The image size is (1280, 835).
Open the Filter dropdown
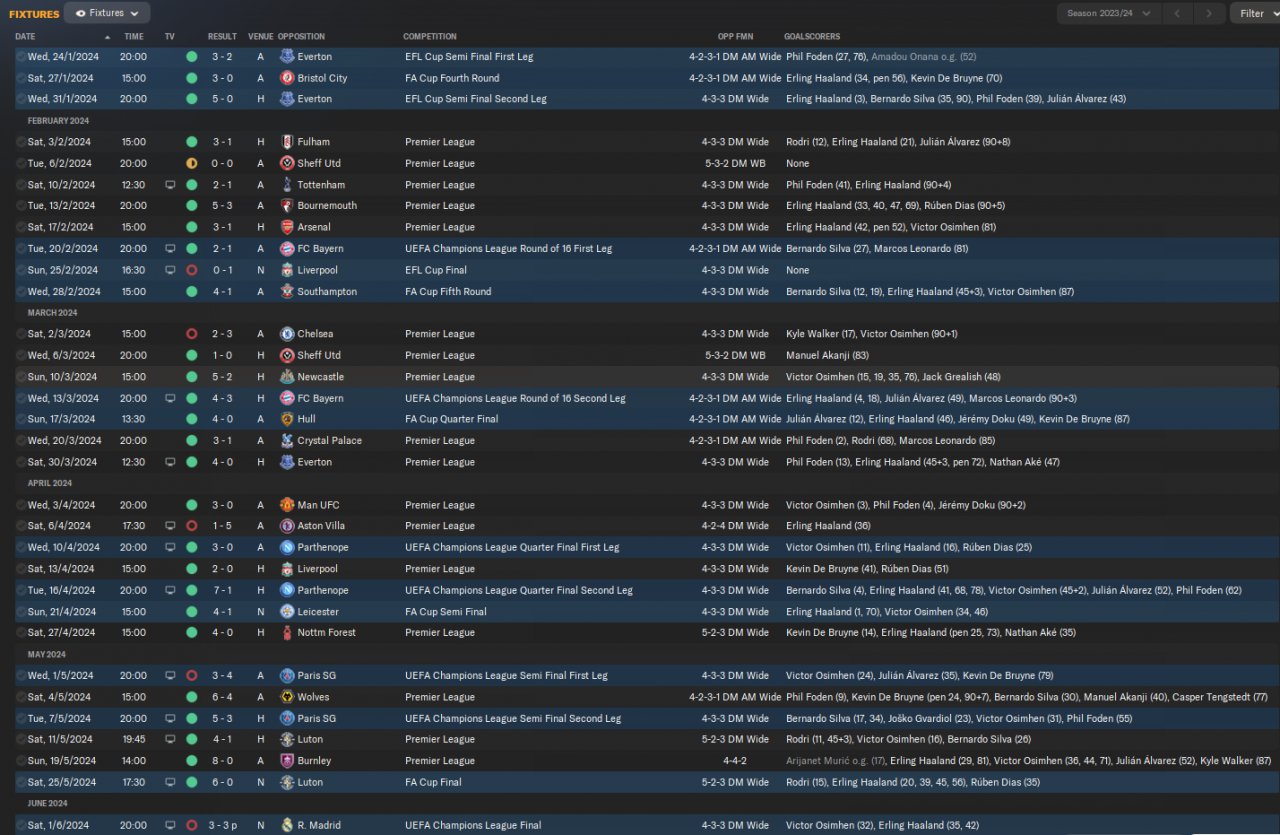(1256, 13)
